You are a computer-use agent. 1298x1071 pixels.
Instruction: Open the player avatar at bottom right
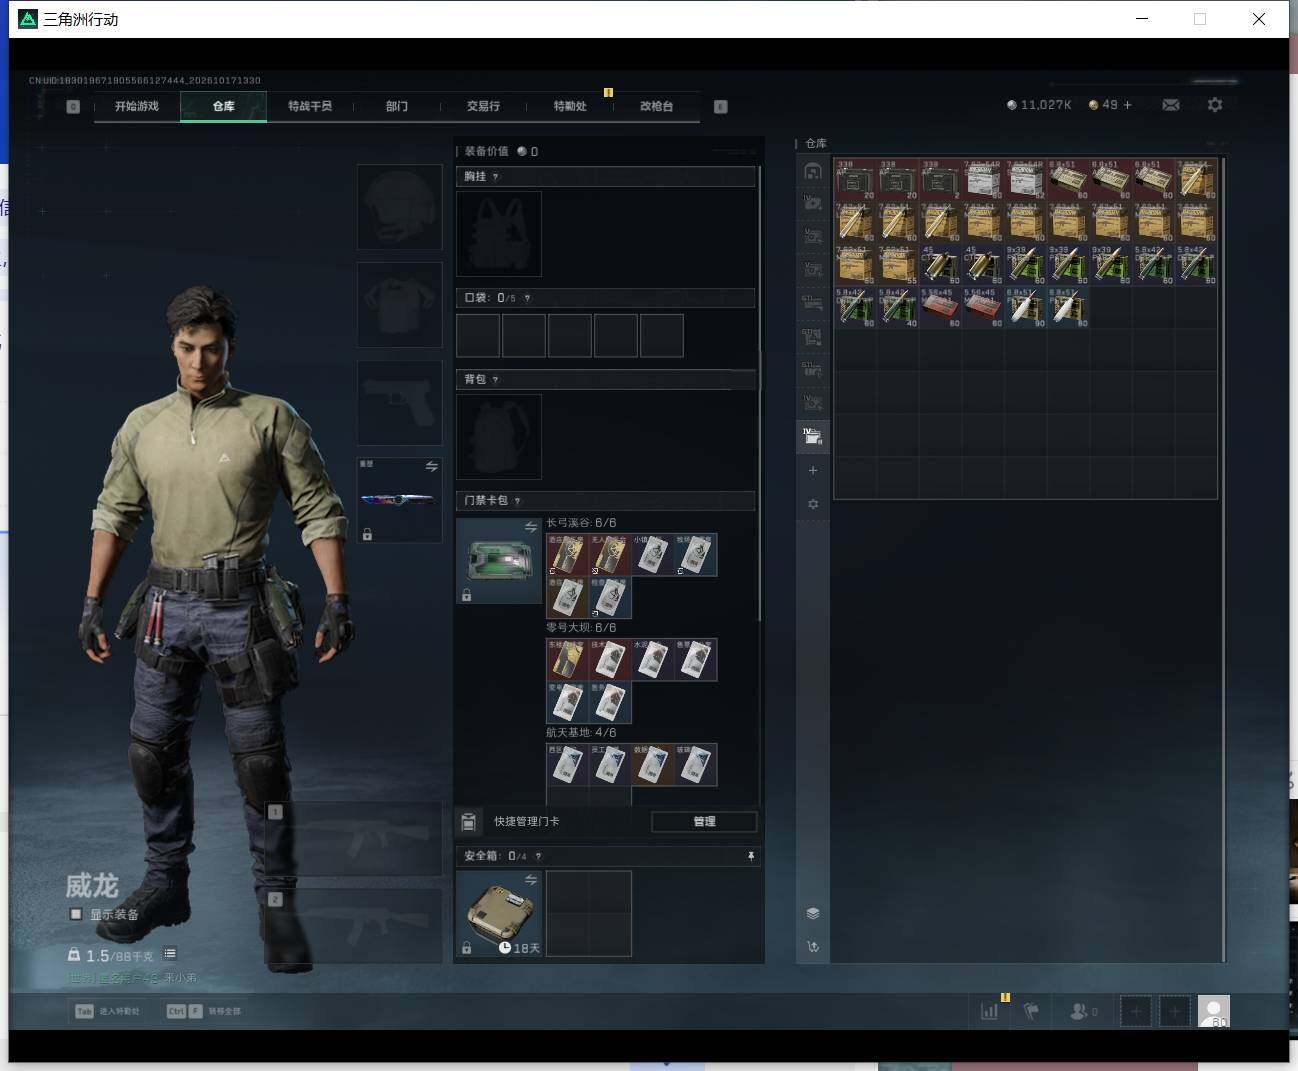pos(1214,1011)
